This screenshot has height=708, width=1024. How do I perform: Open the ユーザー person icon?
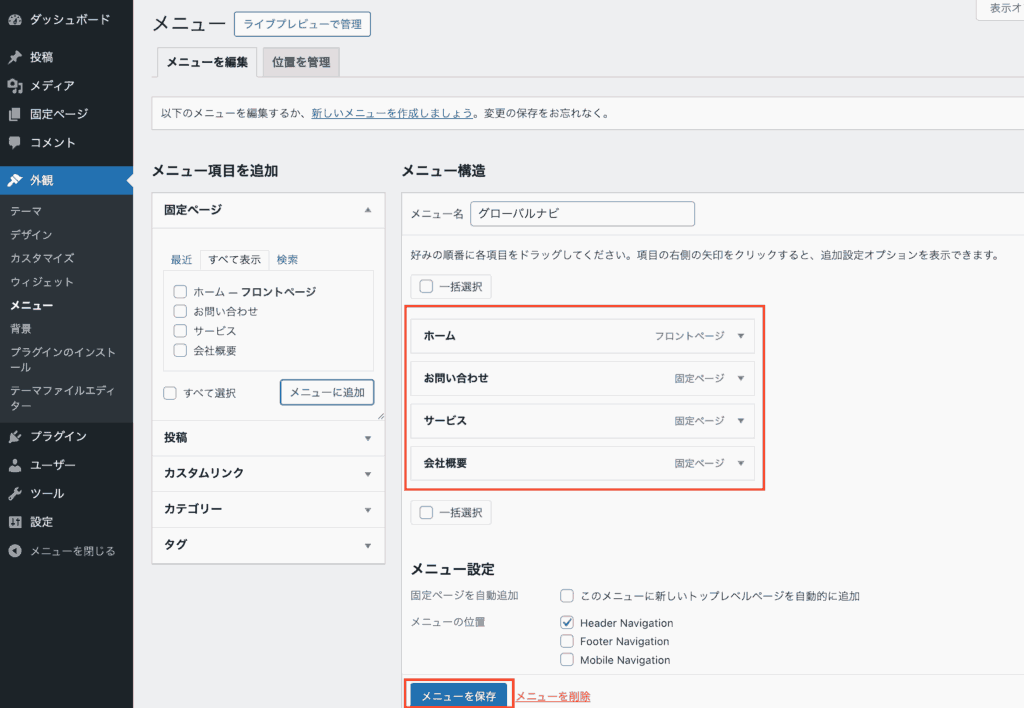[x=15, y=465]
